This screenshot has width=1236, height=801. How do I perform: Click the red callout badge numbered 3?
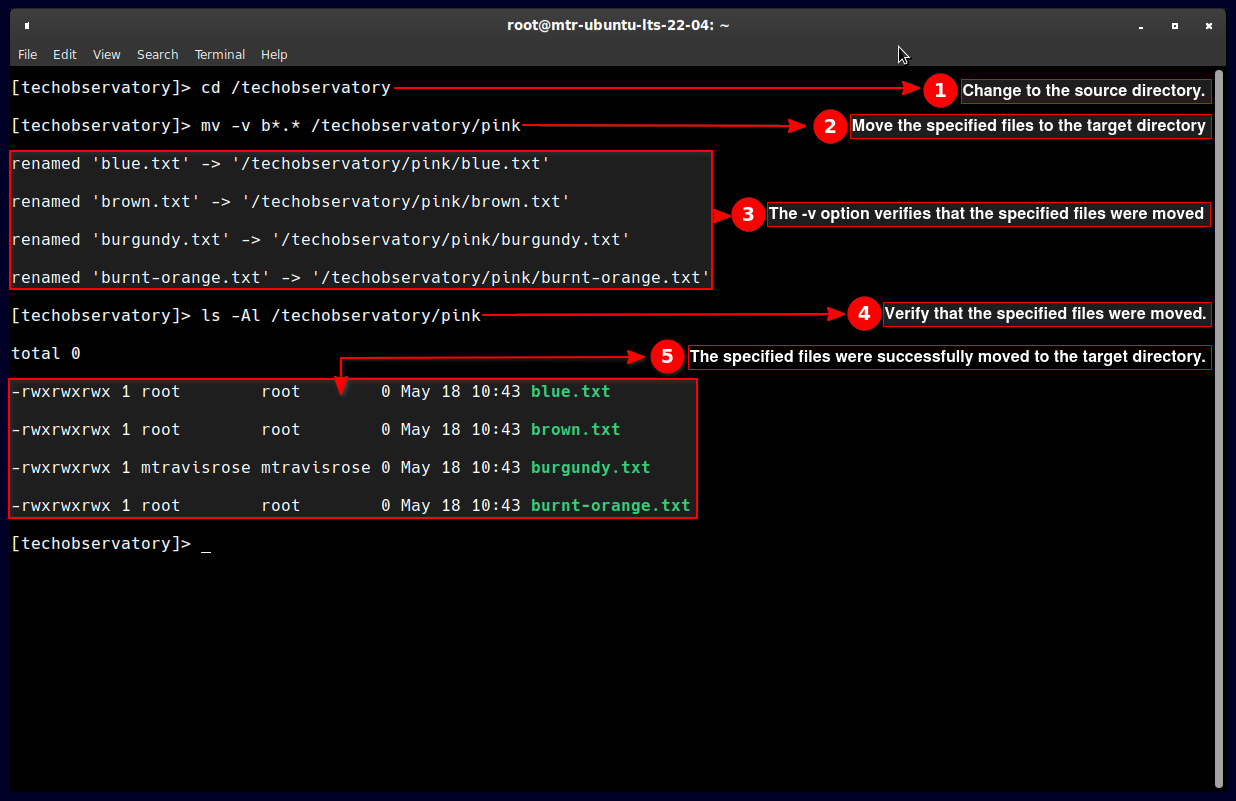click(x=748, y=214)
